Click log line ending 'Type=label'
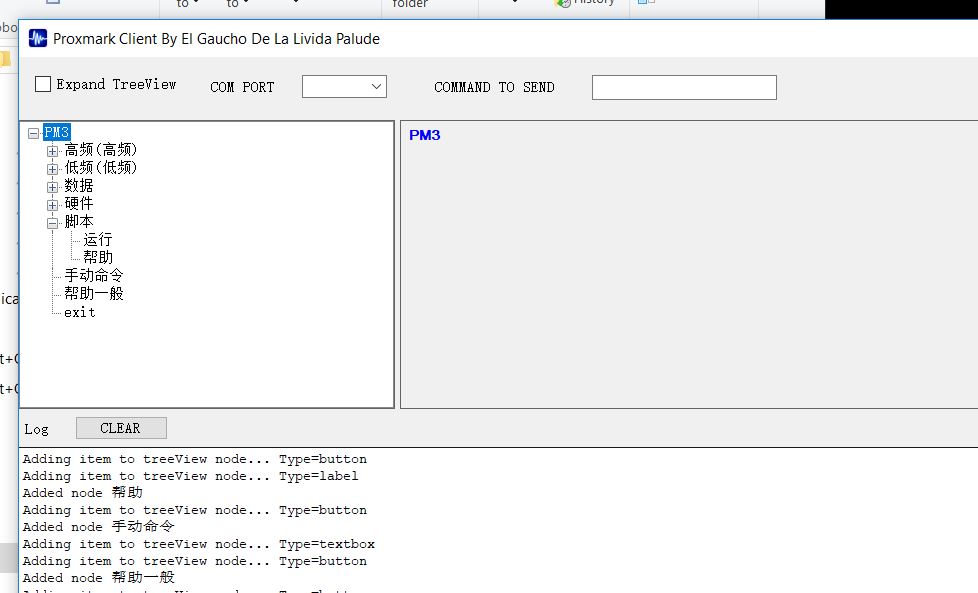This screenshot has height=593, width=978. [190, 476]
